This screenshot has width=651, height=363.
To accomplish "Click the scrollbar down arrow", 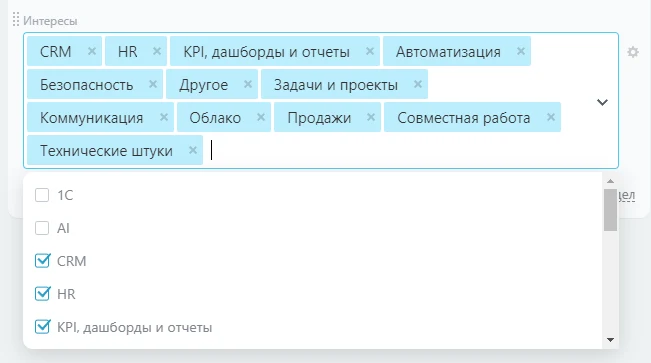I will pyautogui.click(x=610, y=340).
